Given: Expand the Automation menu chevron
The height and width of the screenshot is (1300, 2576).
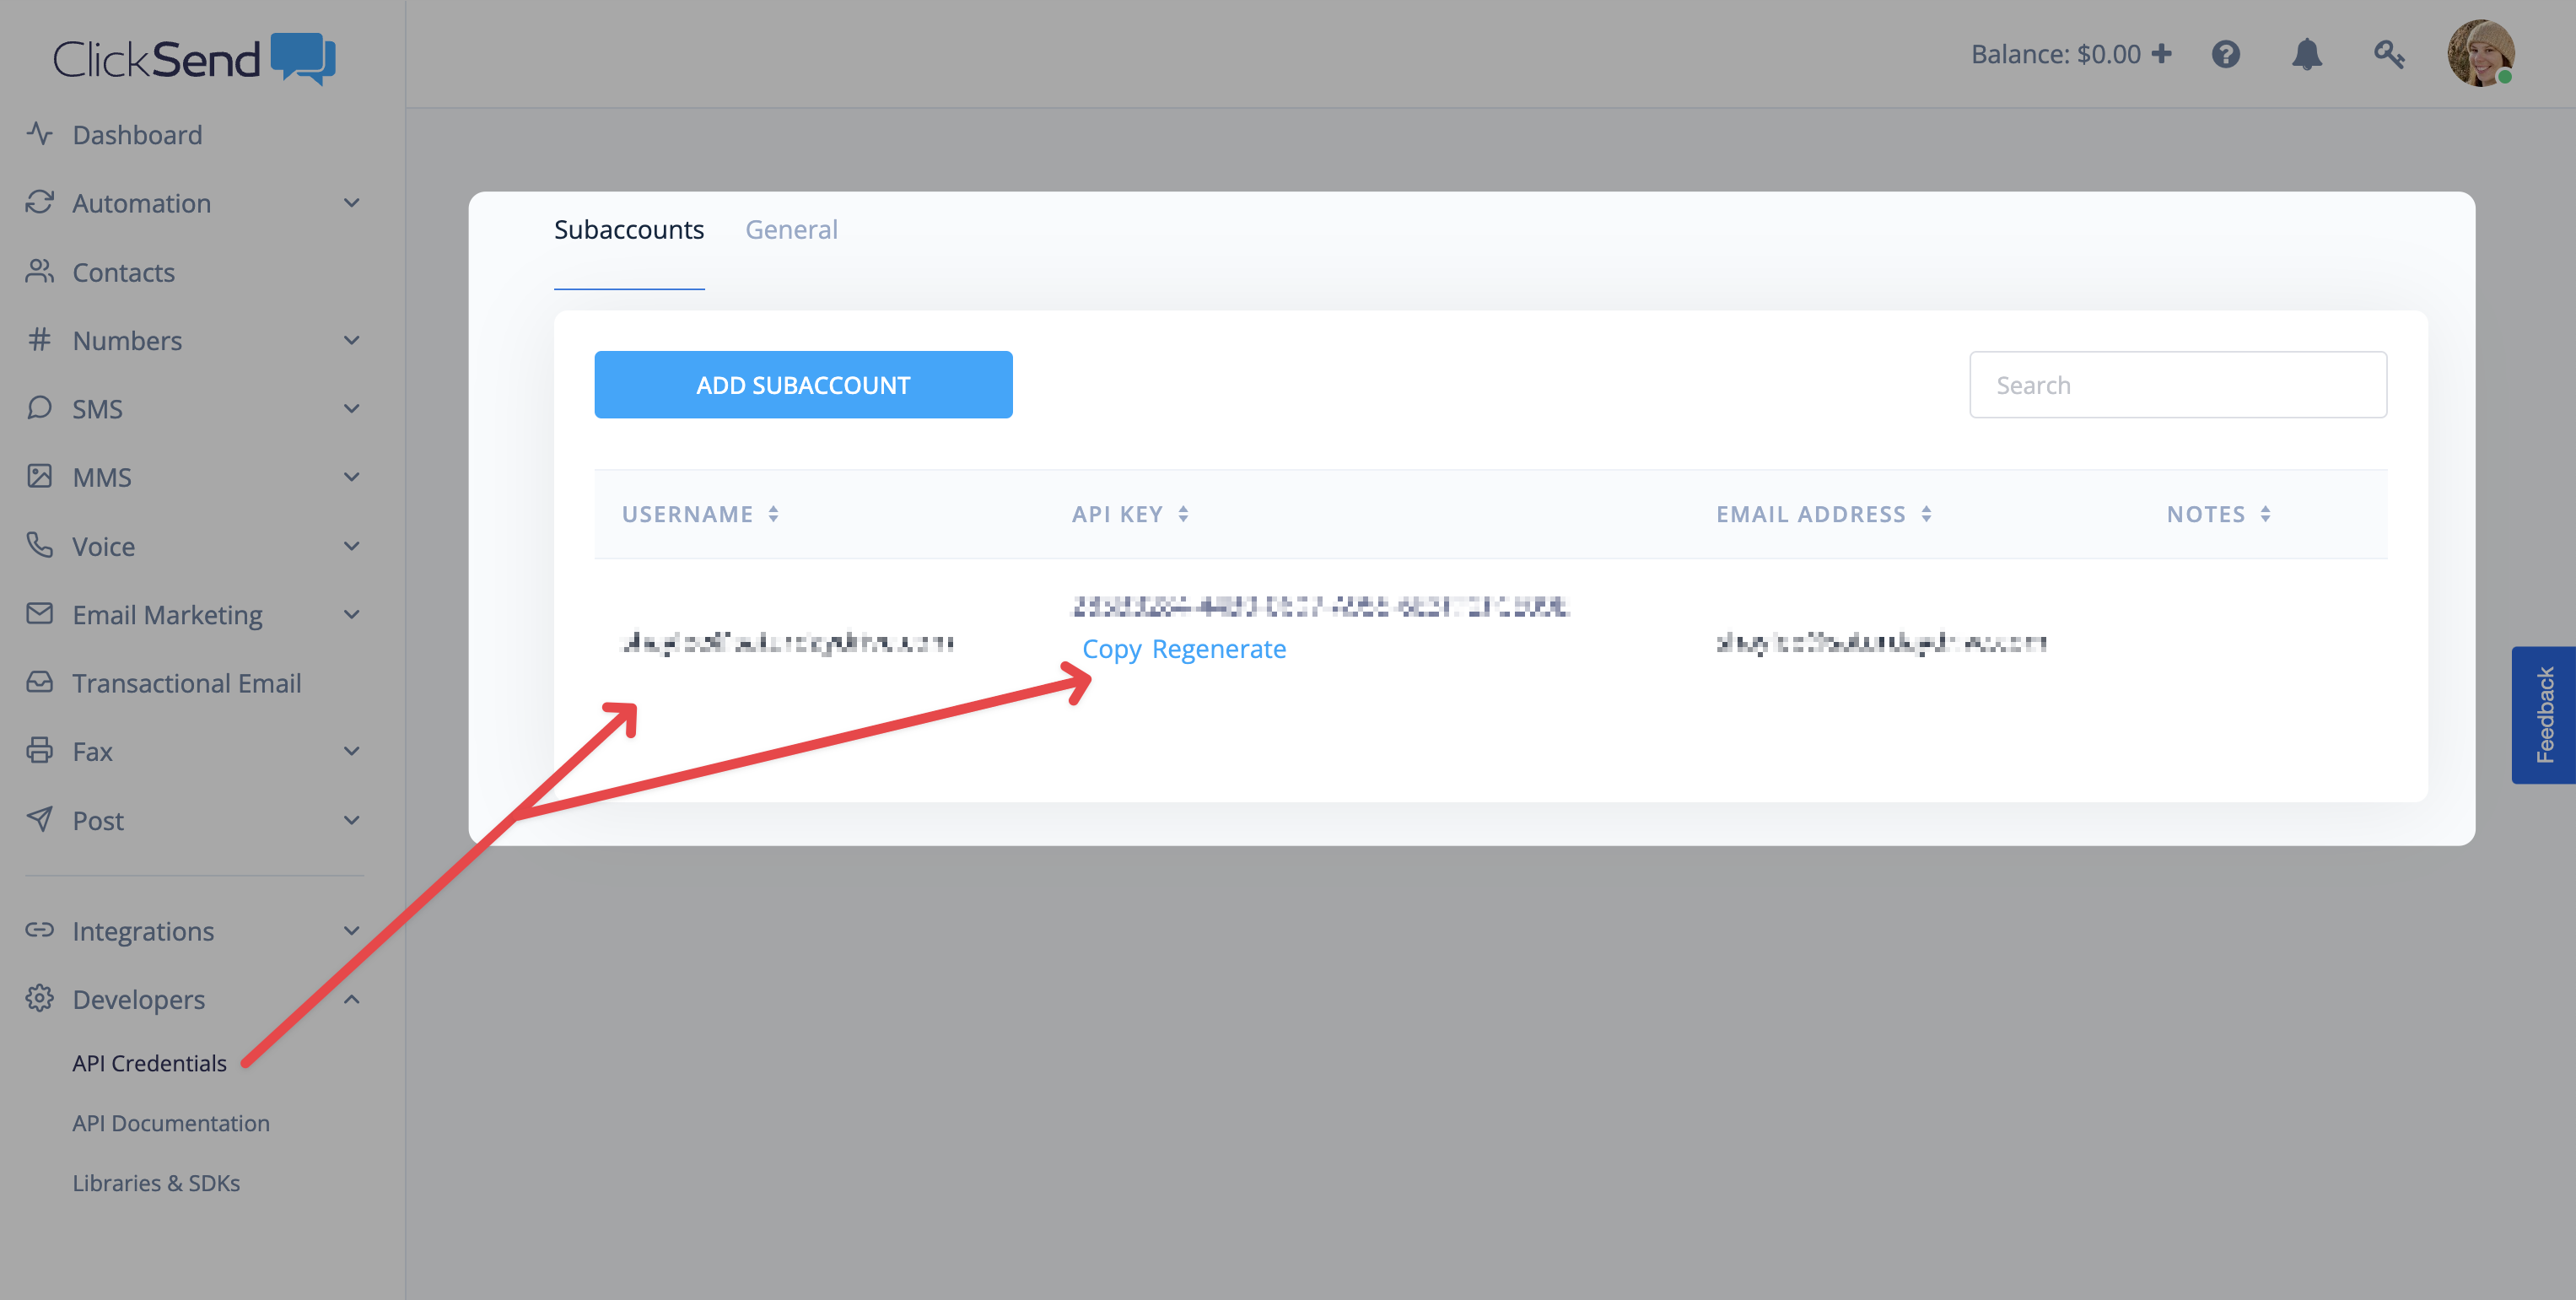Looking at the screenshot, I should [351, 203].
